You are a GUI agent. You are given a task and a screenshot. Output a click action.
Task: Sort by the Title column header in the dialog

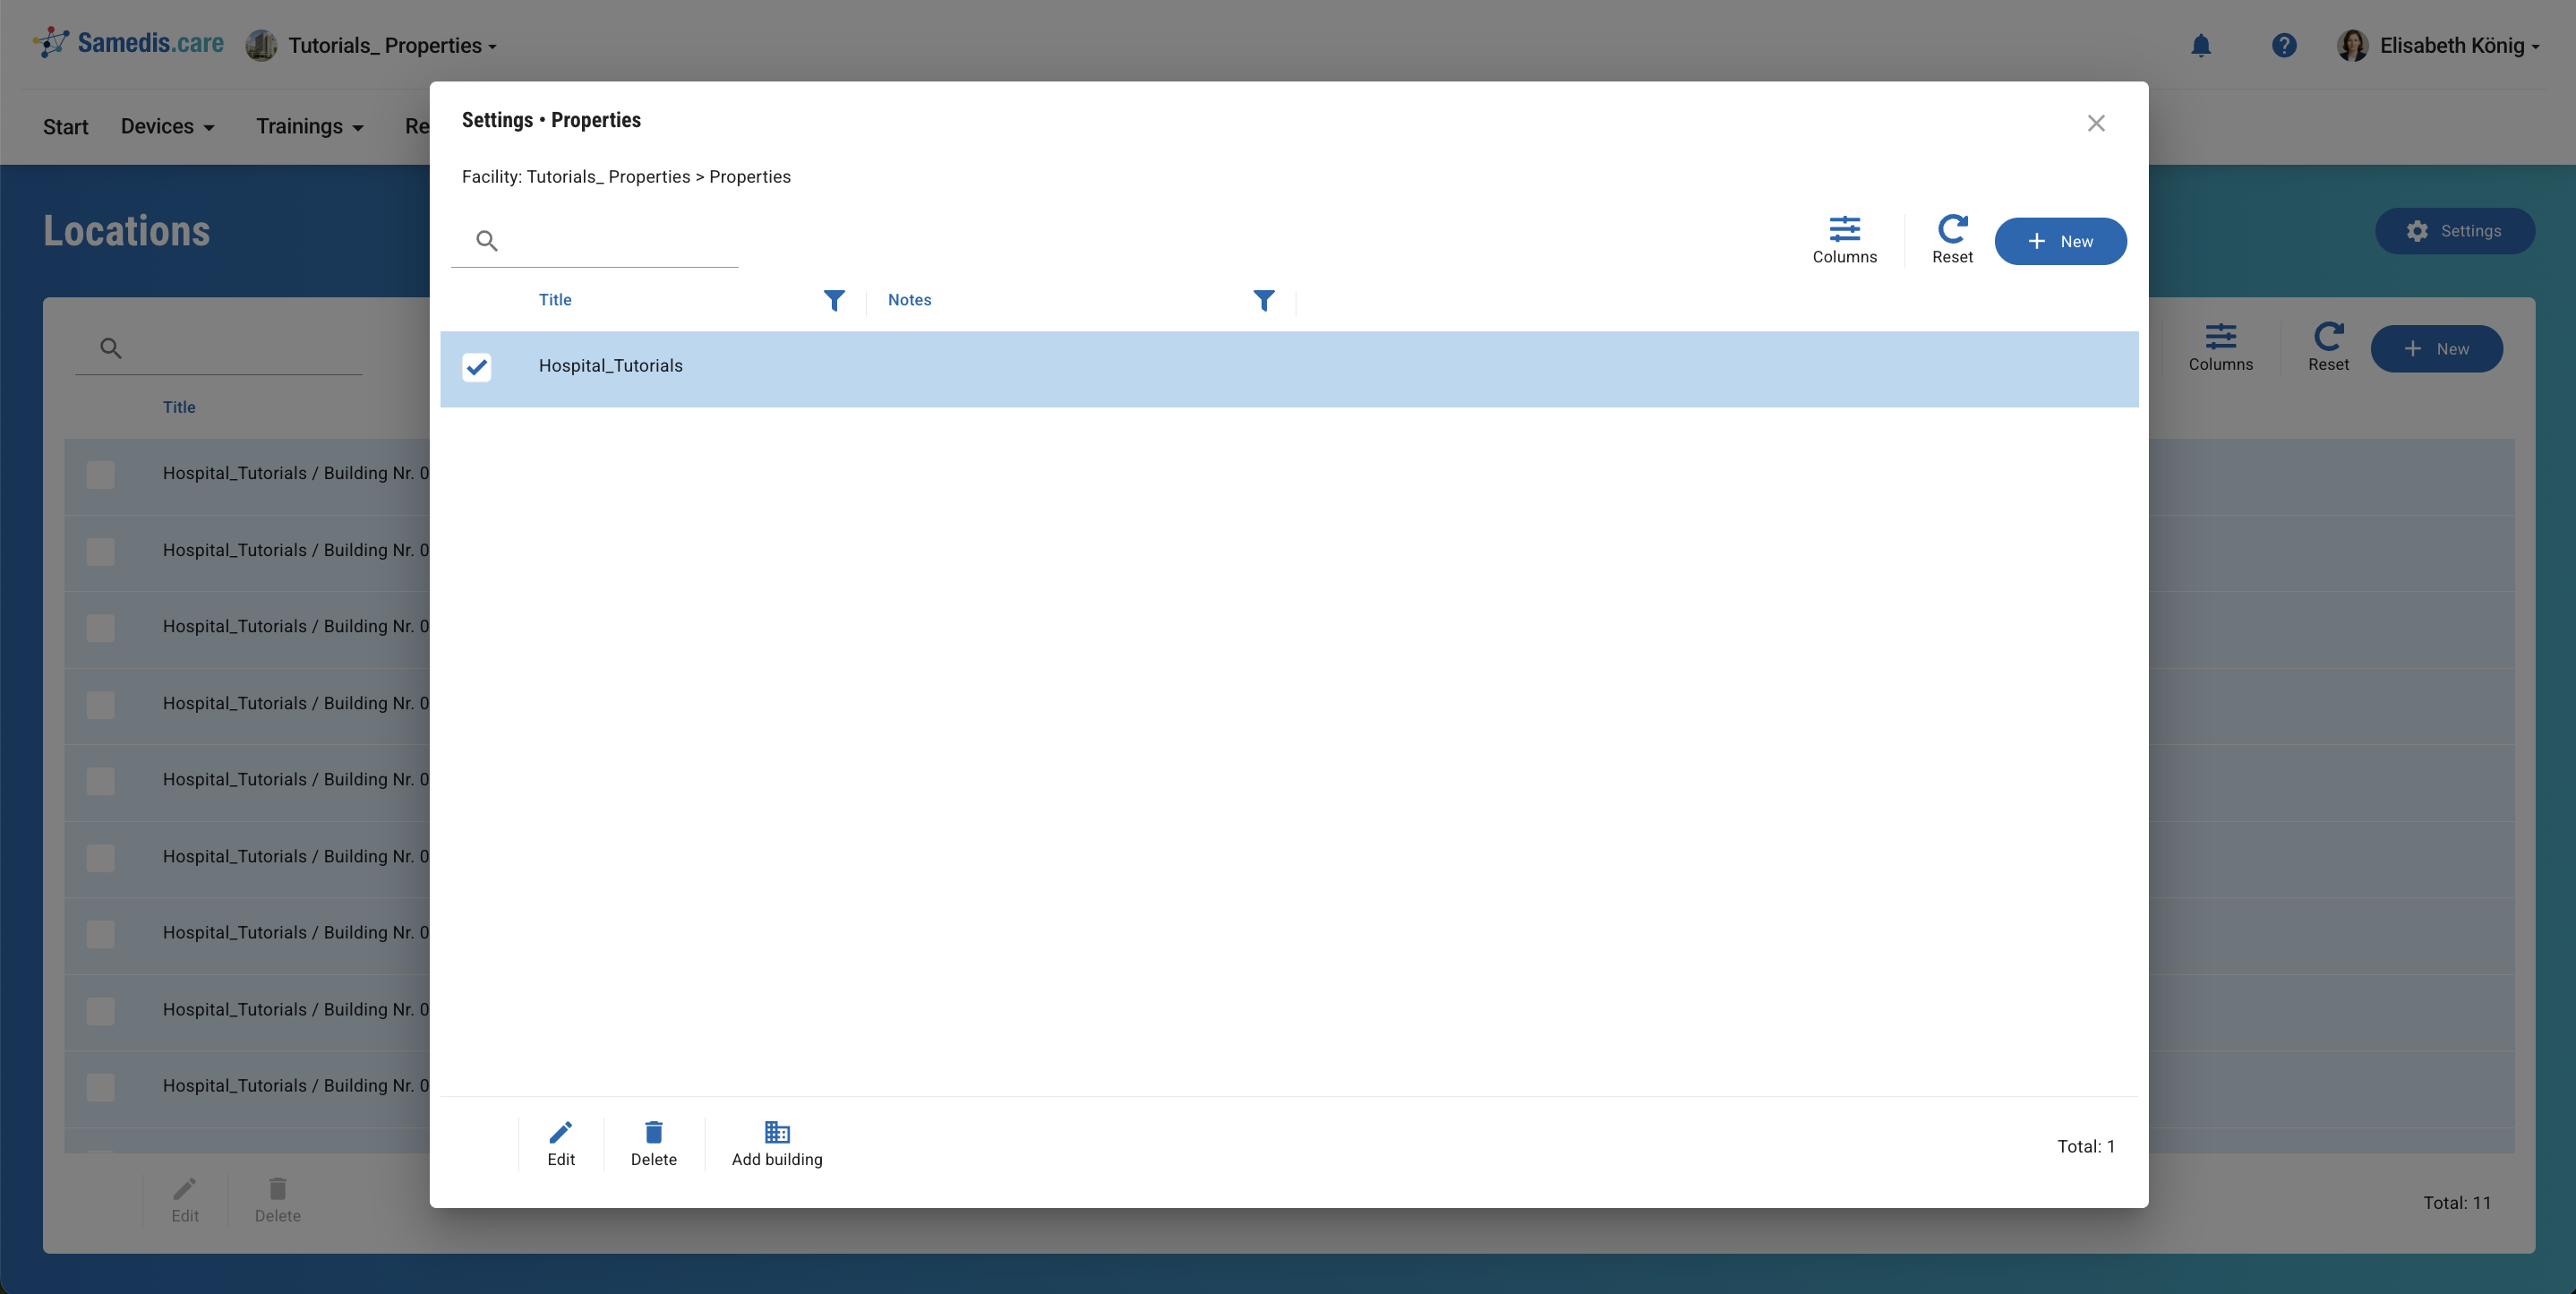(555, 300)
